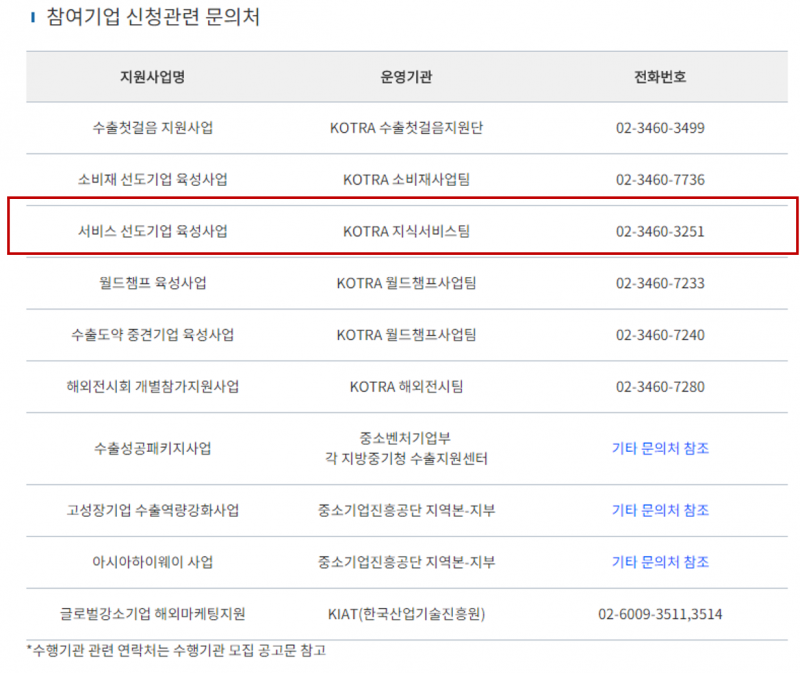Click phone number 02-3460-3251
The width and height of the screenshot is (800, 673).
click(x=660, y=232)
